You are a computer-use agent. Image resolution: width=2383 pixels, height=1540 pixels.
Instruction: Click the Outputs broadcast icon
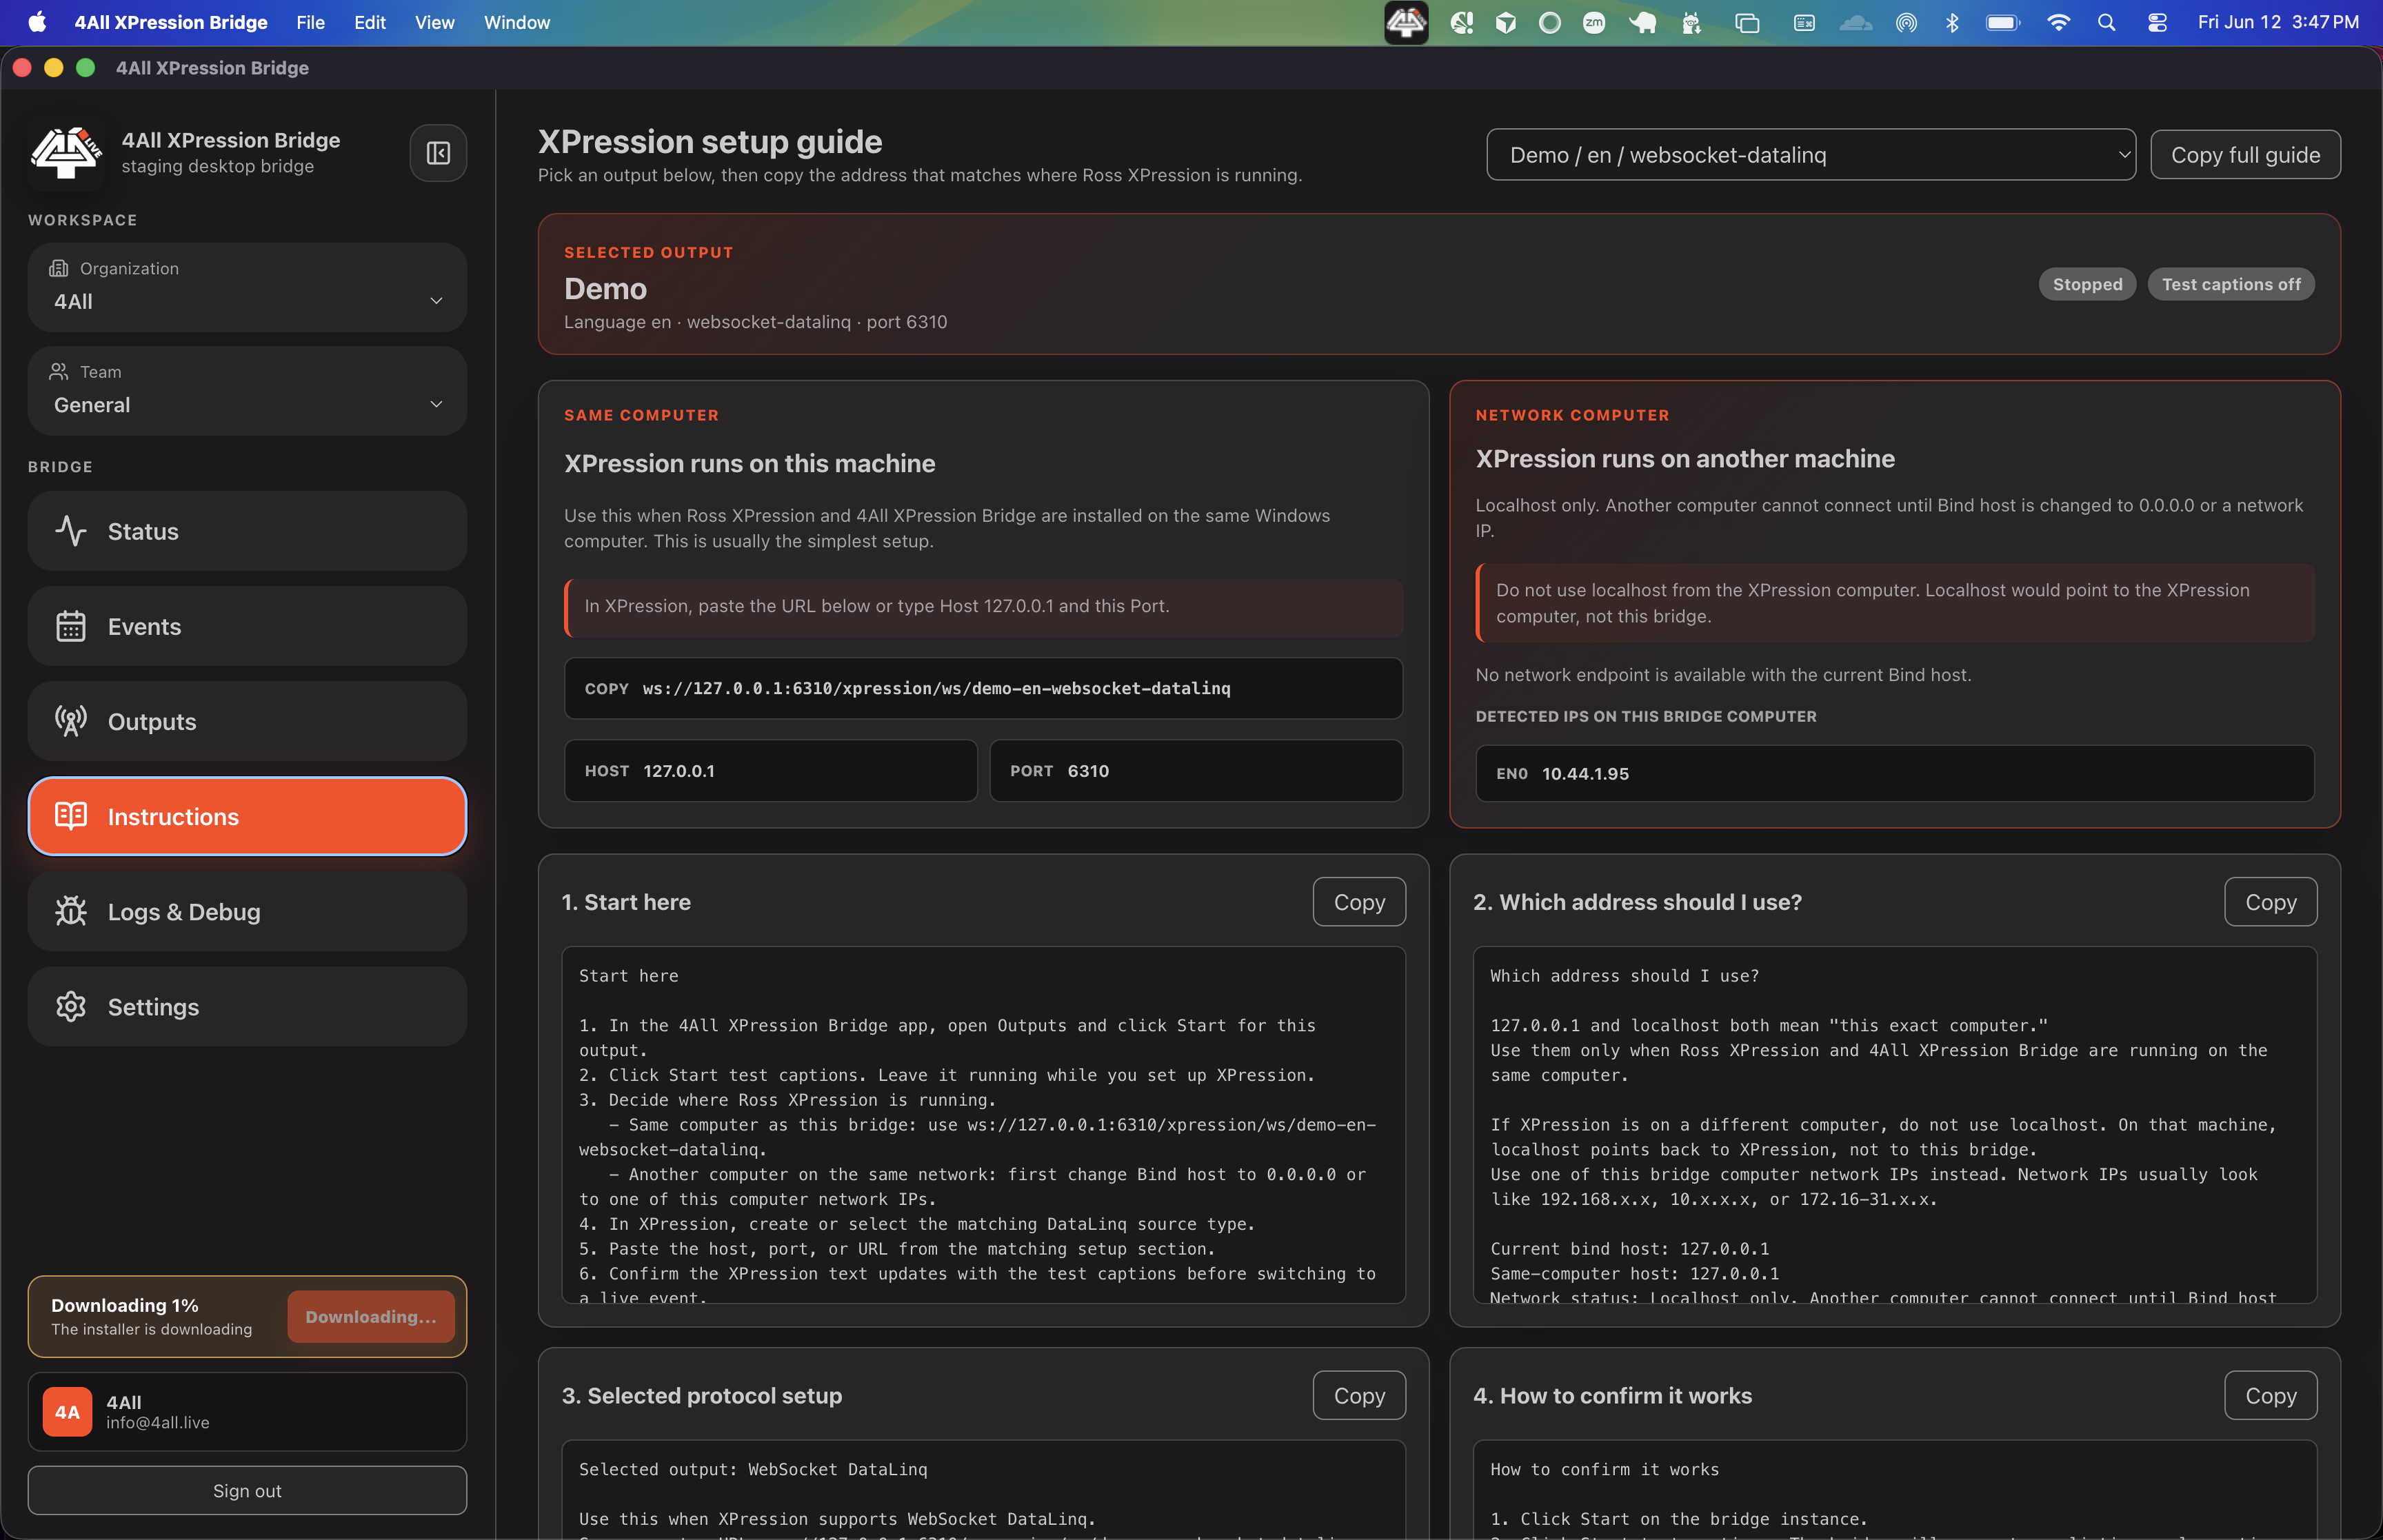71,721
